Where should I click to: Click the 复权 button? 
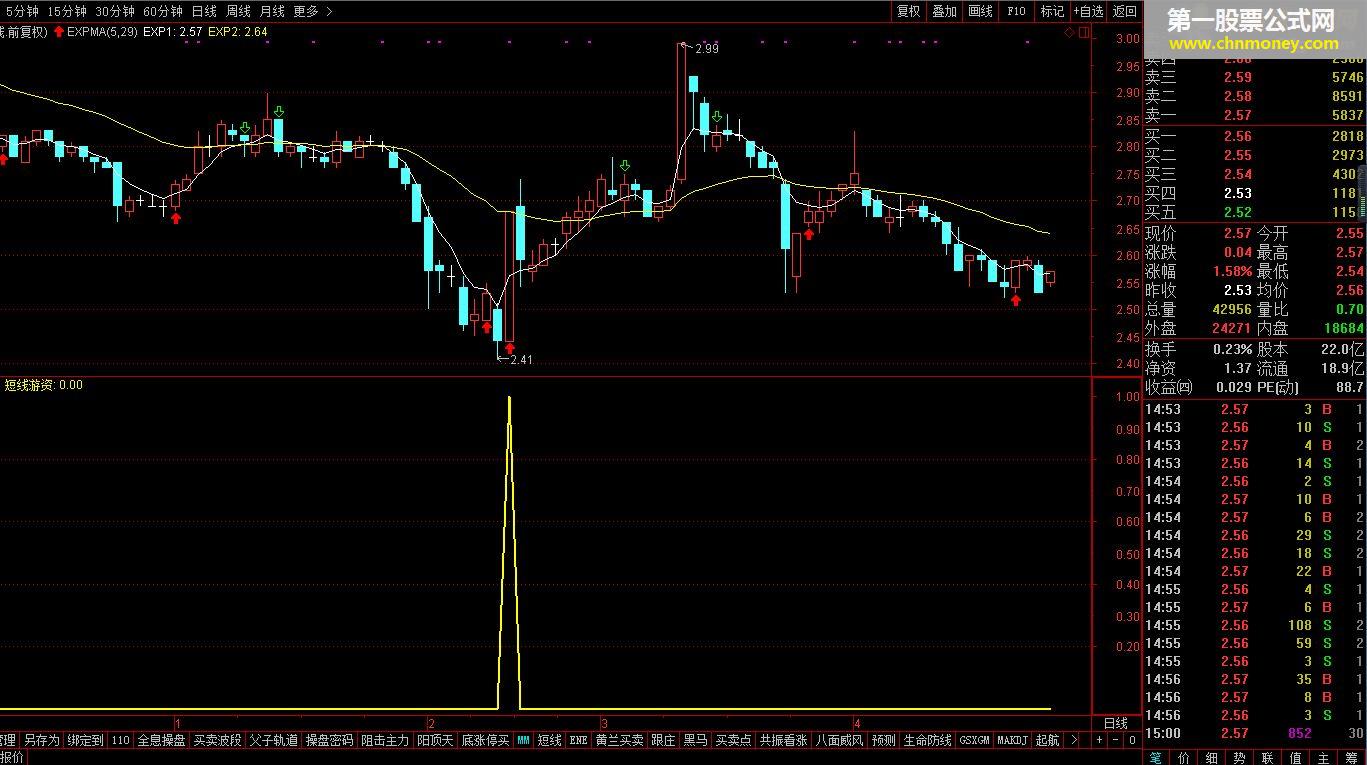tap(908, 11)
